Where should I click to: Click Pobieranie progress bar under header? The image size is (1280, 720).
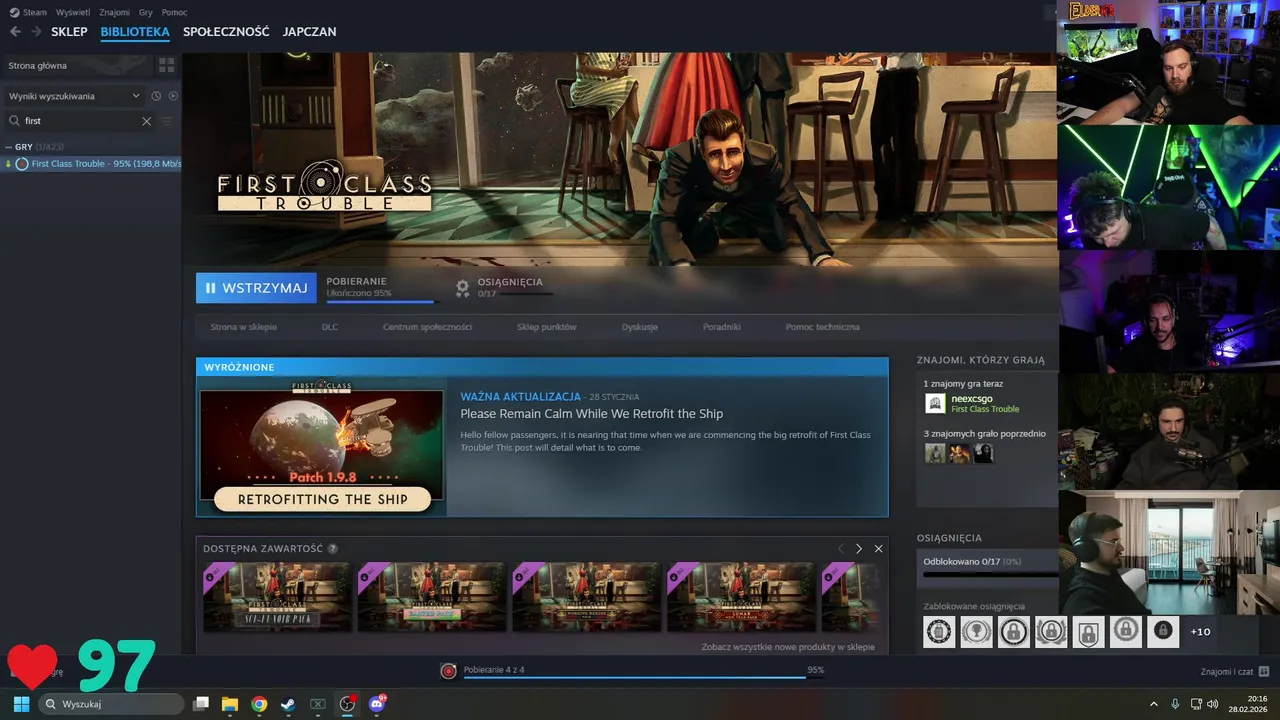coord(381,301)
